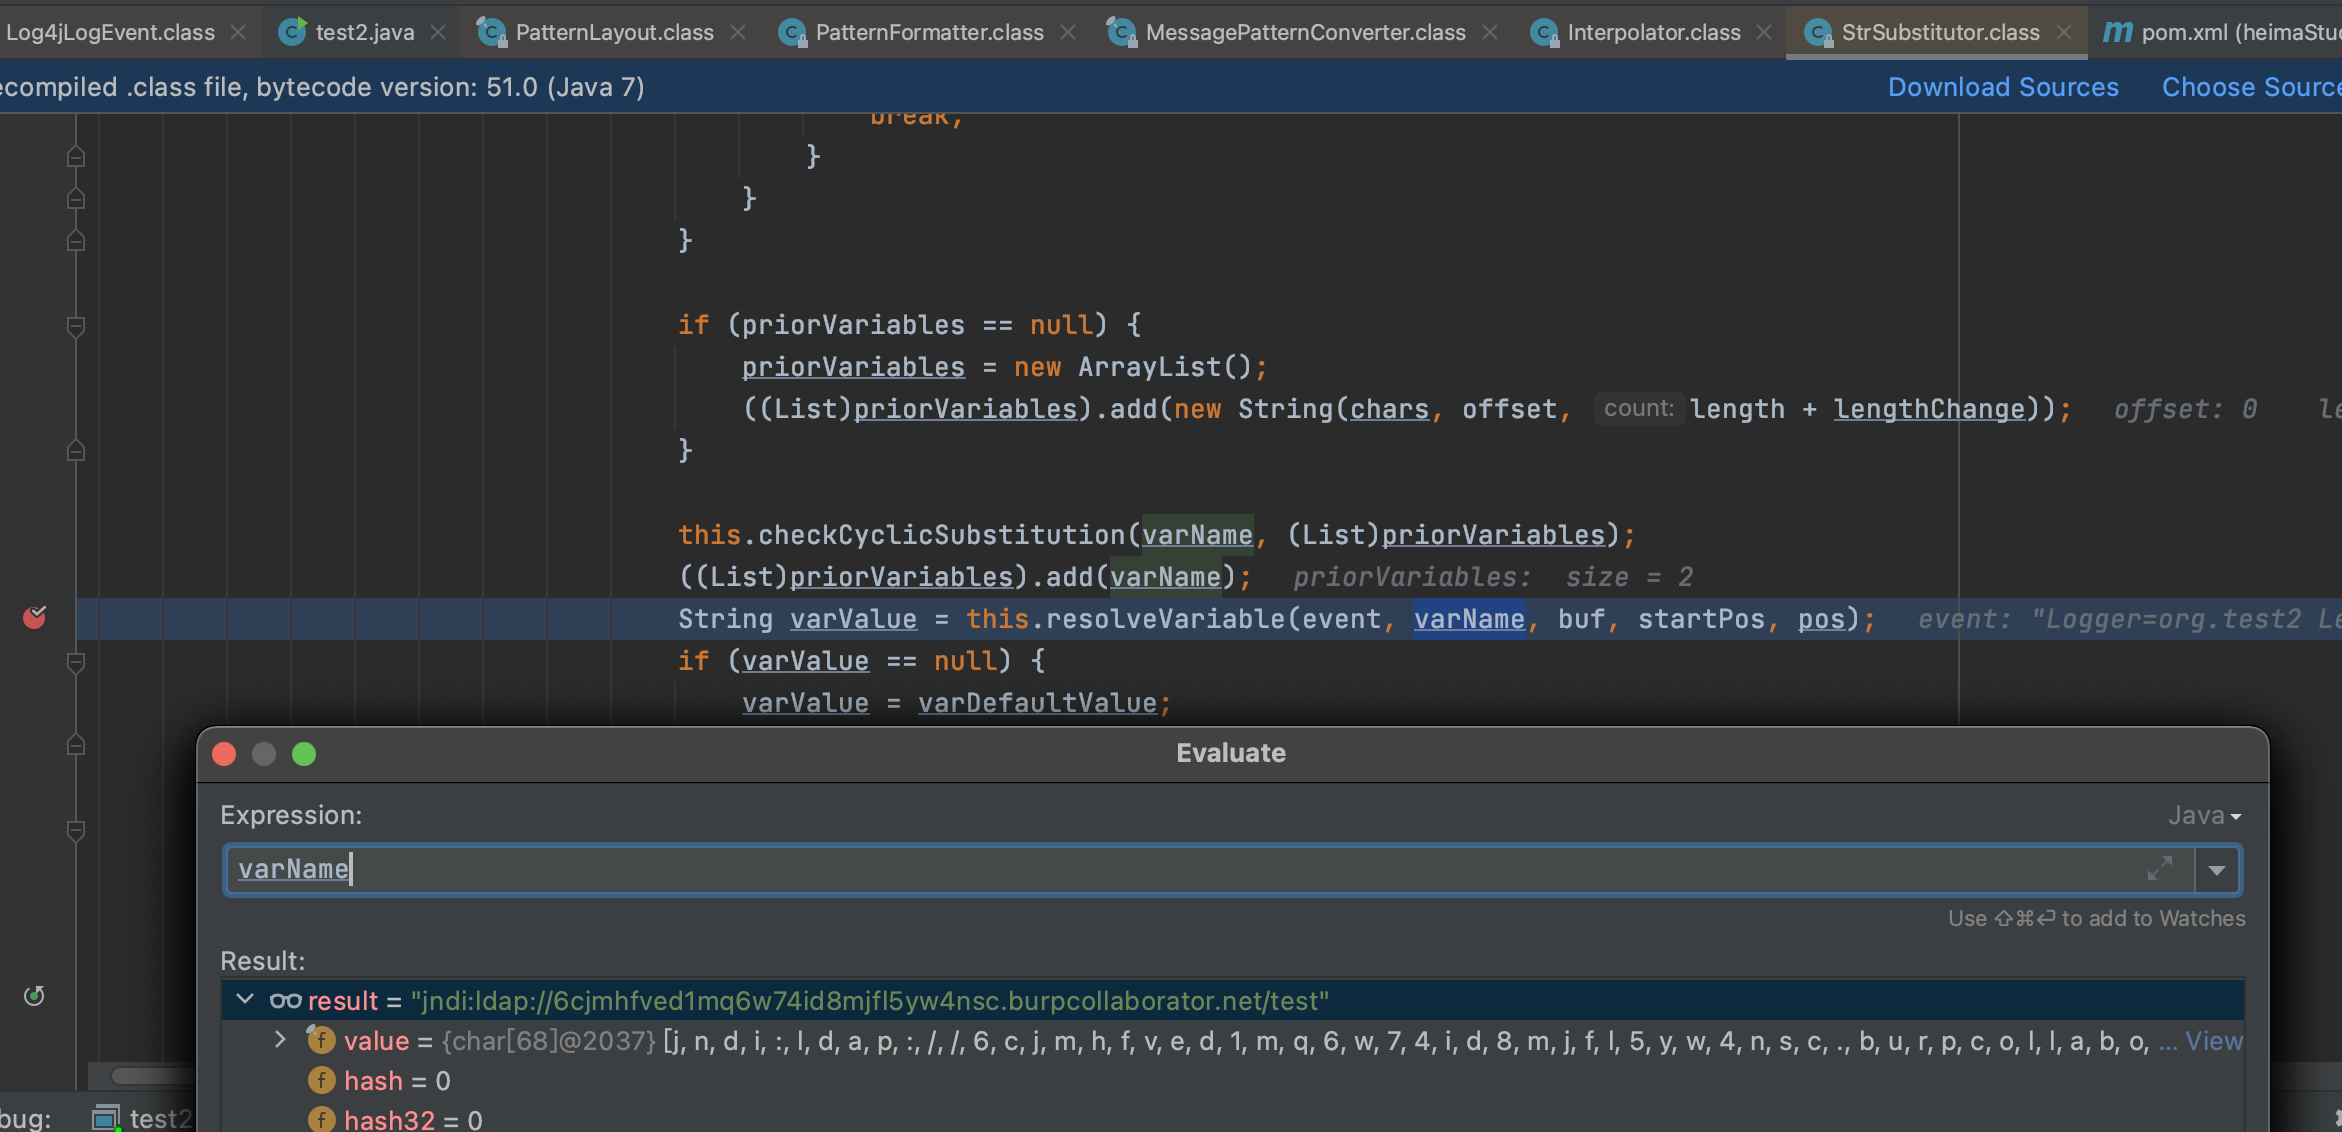Open the test2 debug session tab

(x=142, y=1118)
